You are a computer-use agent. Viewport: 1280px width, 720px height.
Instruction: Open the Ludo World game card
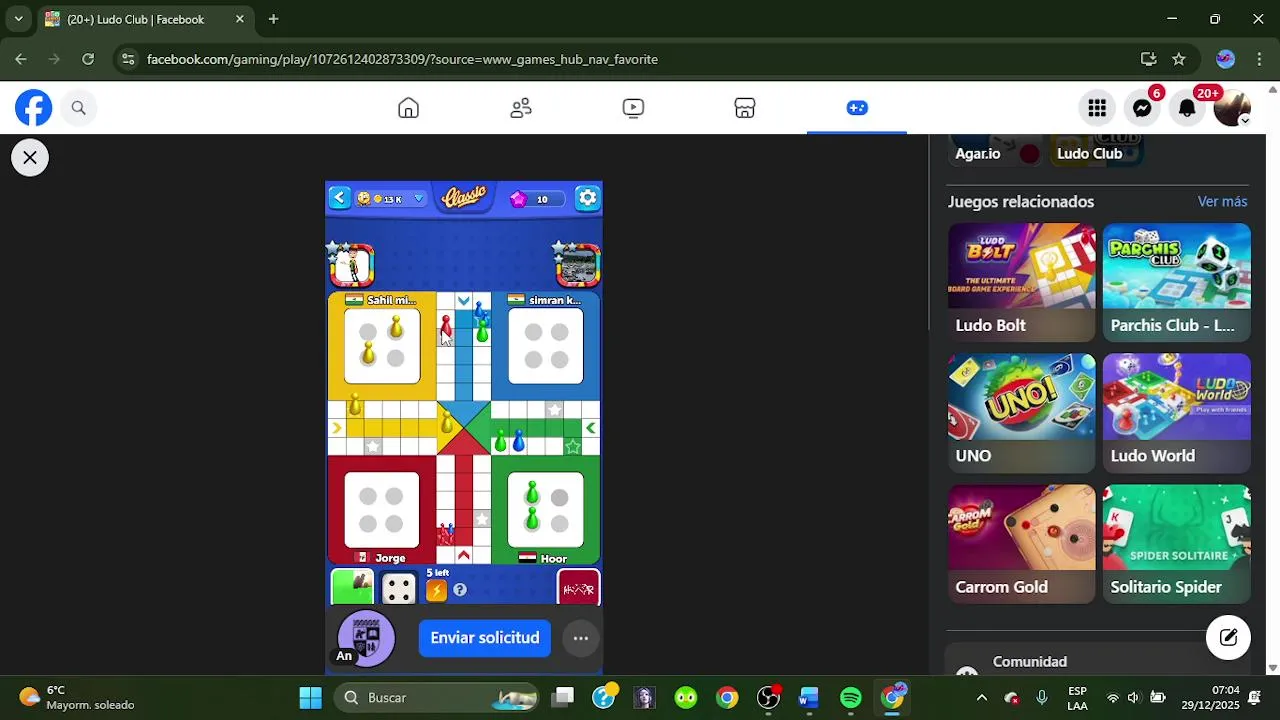[x=1177, y=413]
